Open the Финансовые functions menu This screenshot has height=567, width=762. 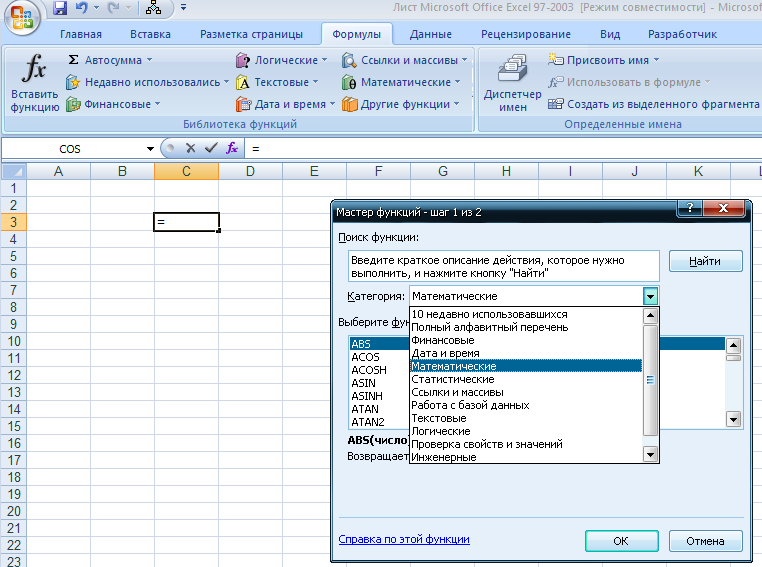point(113,104)
